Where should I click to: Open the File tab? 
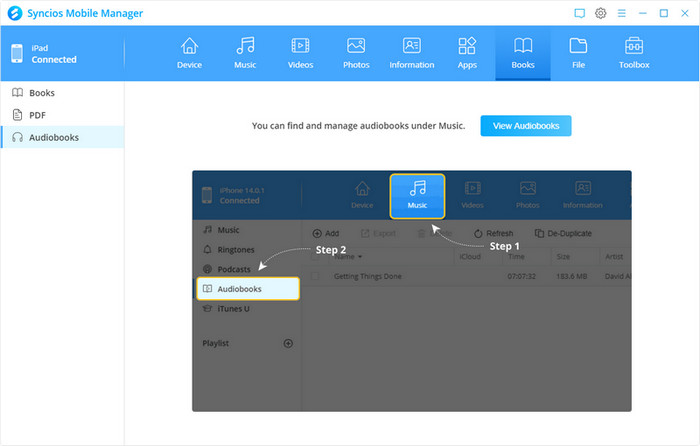pos(578,54)
